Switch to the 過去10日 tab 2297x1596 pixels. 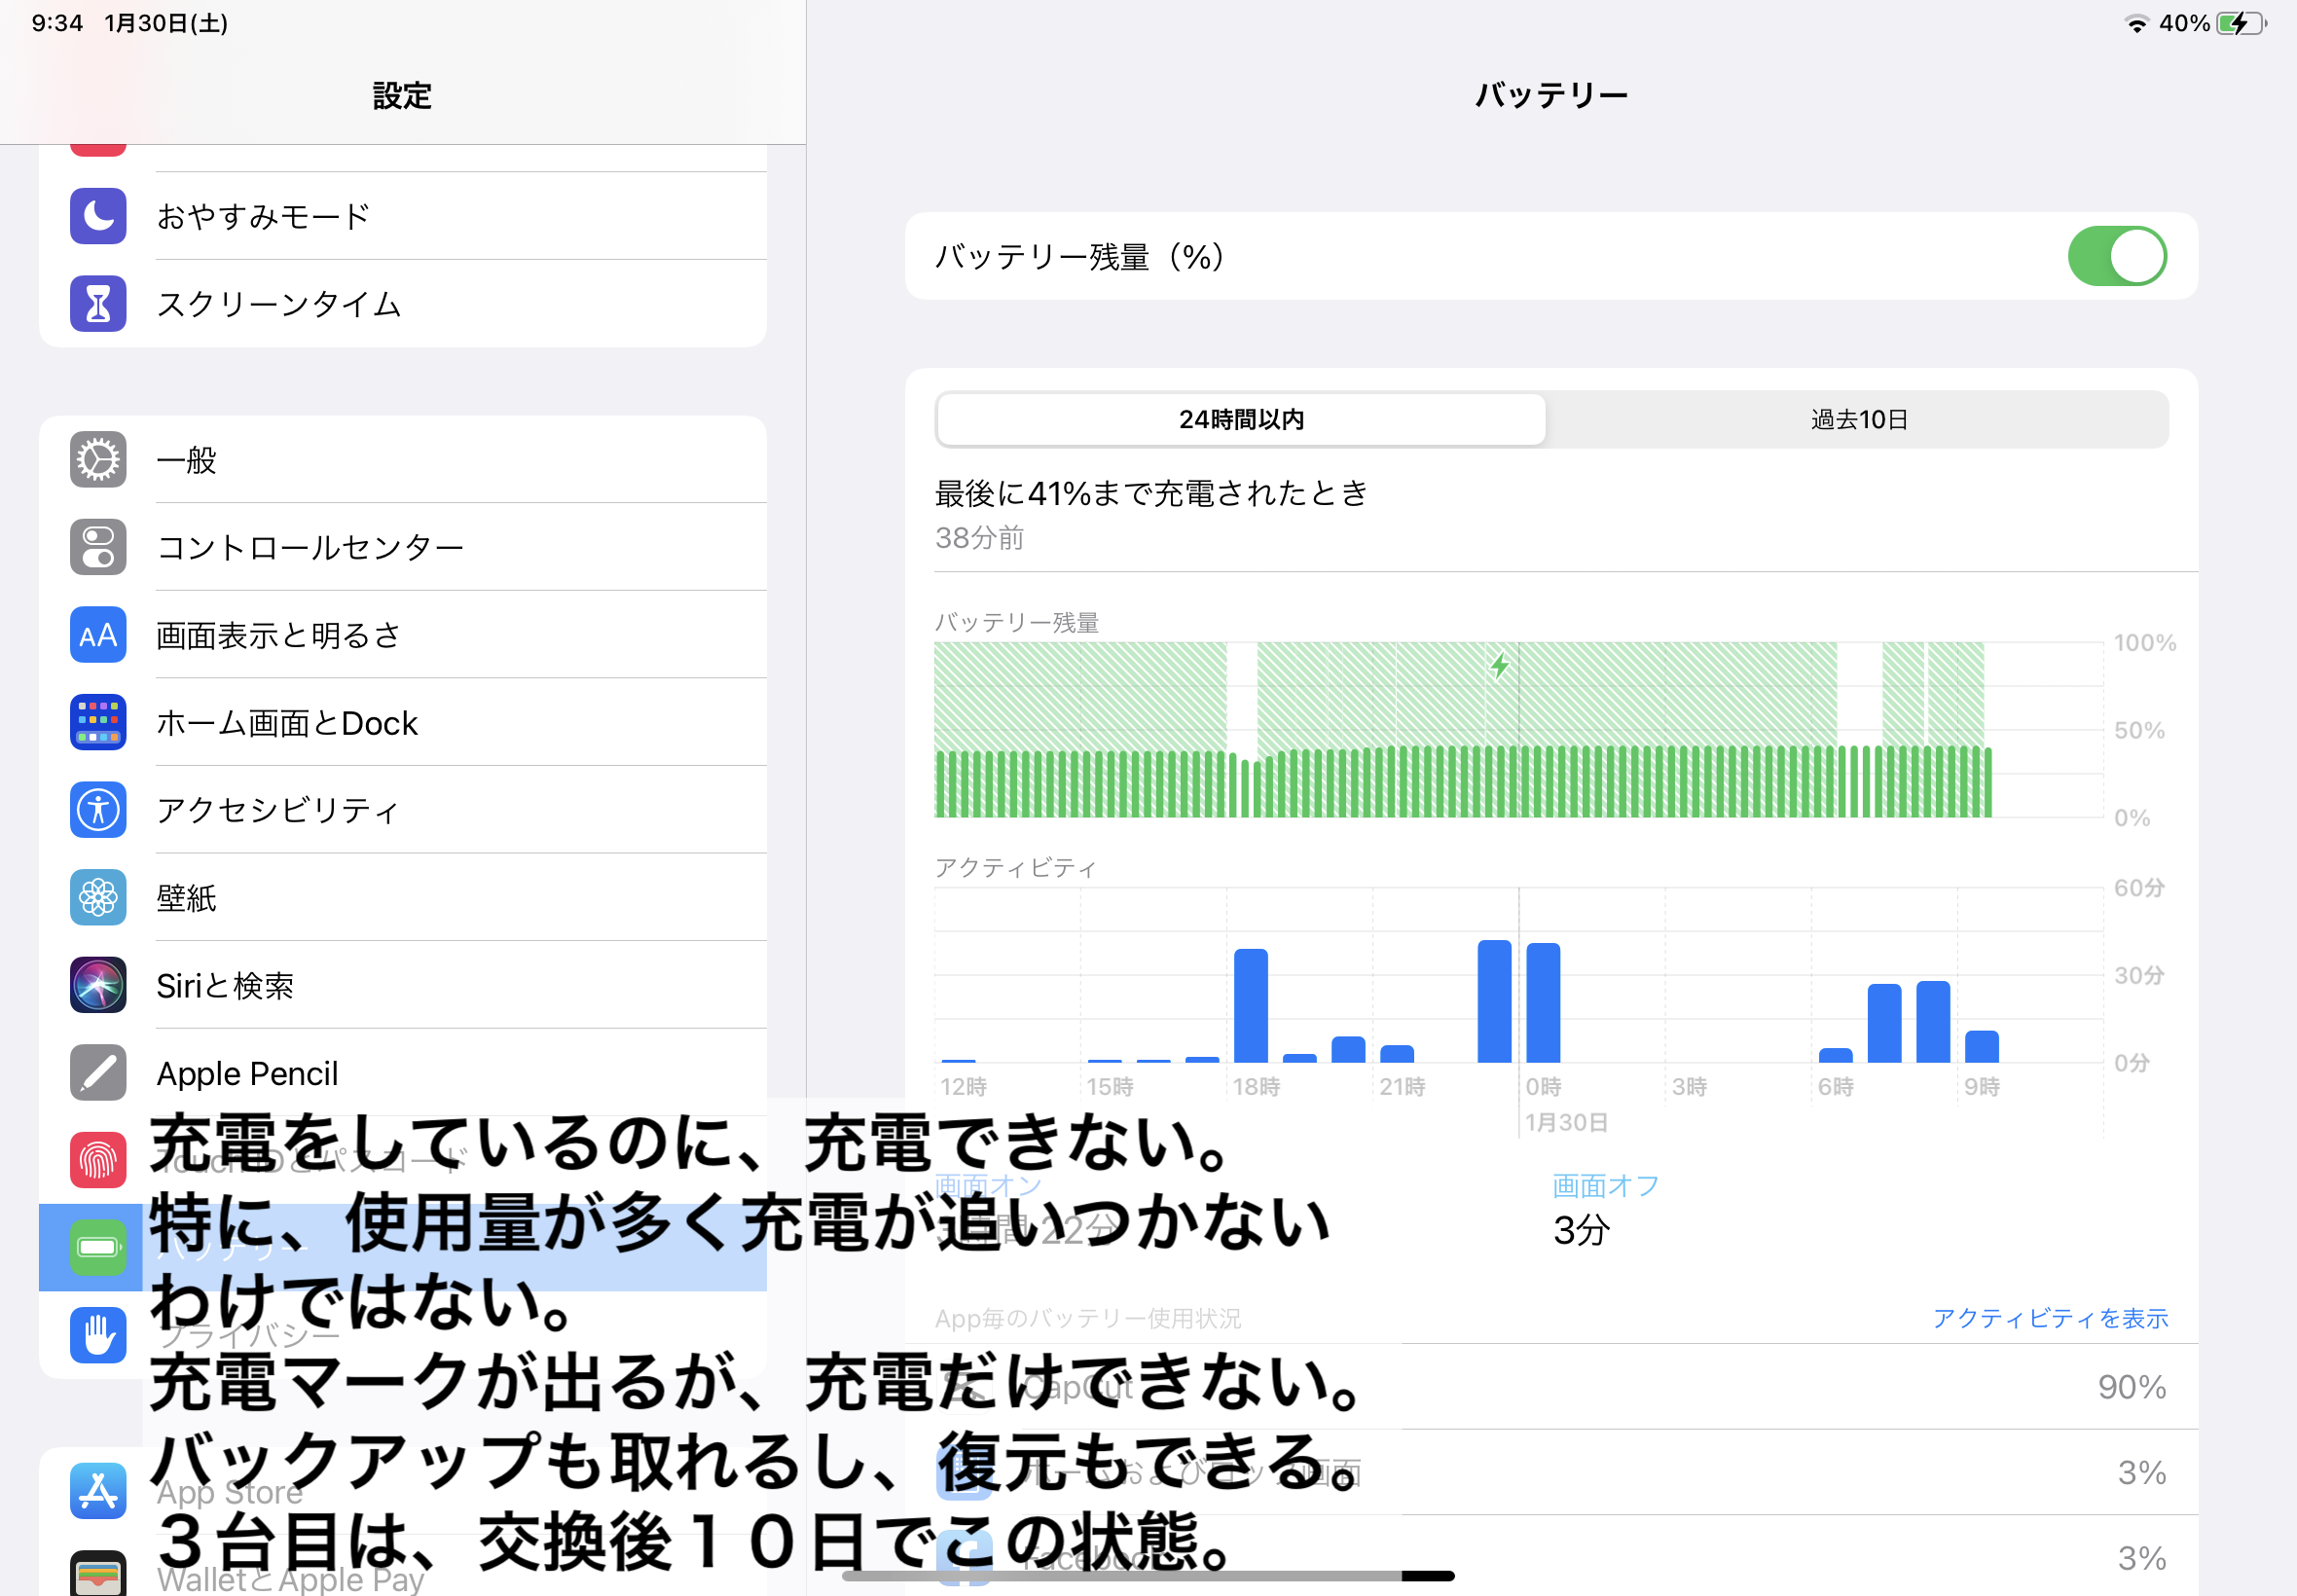tap(1858, 420)
